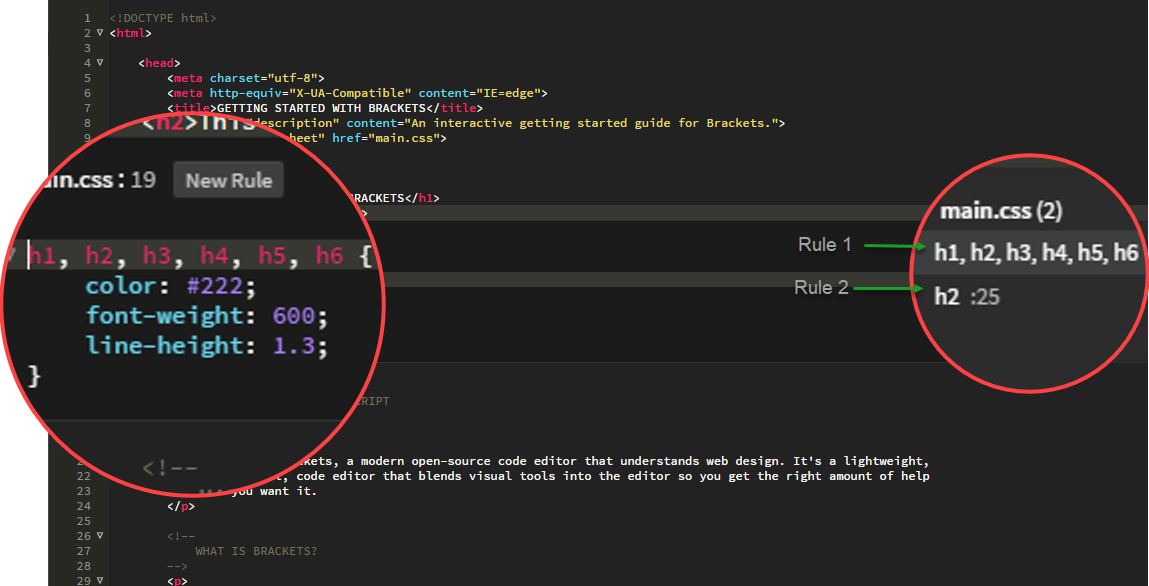Select Rule 2 entry h2 :25
This screenshot has width=1149, height=586.
click(x=968, y=296)
